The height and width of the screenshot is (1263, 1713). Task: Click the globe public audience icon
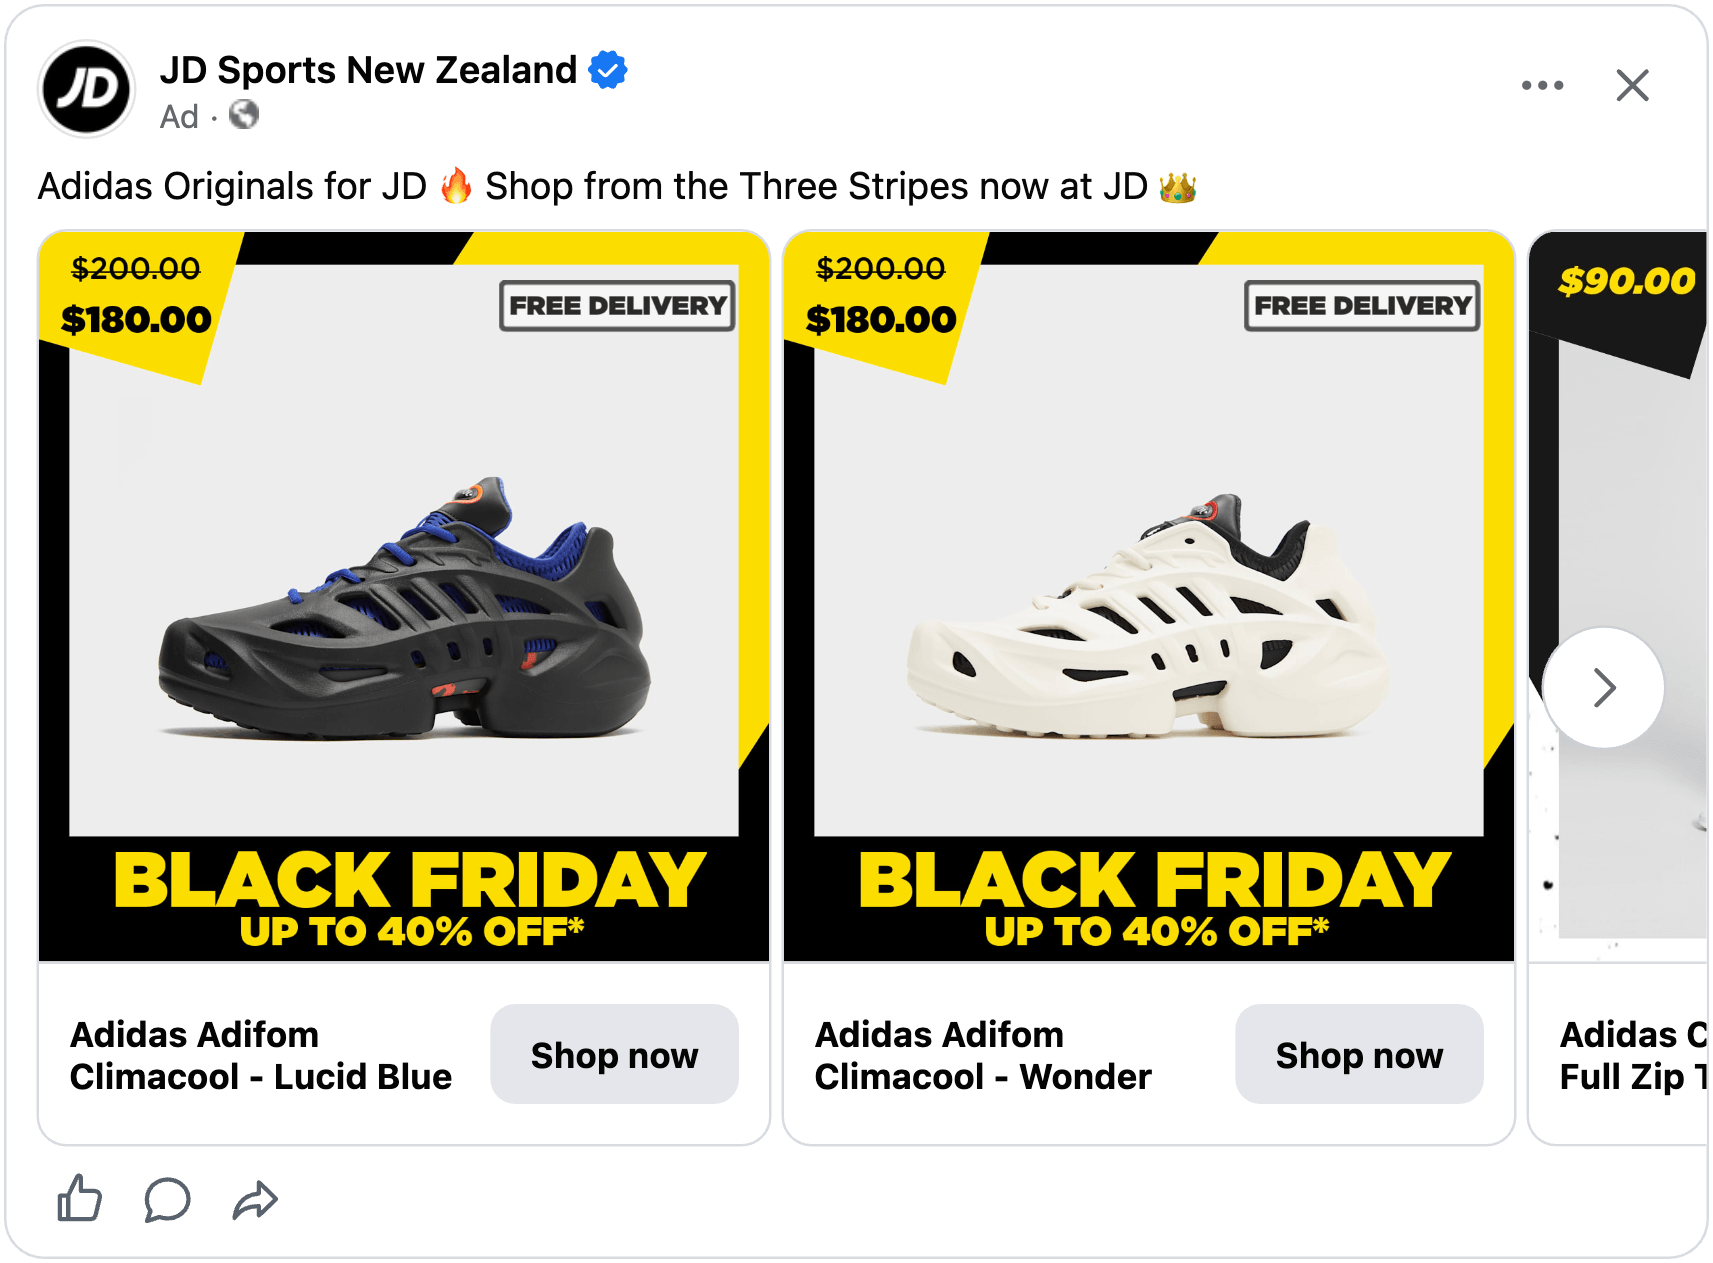(244, 116)
